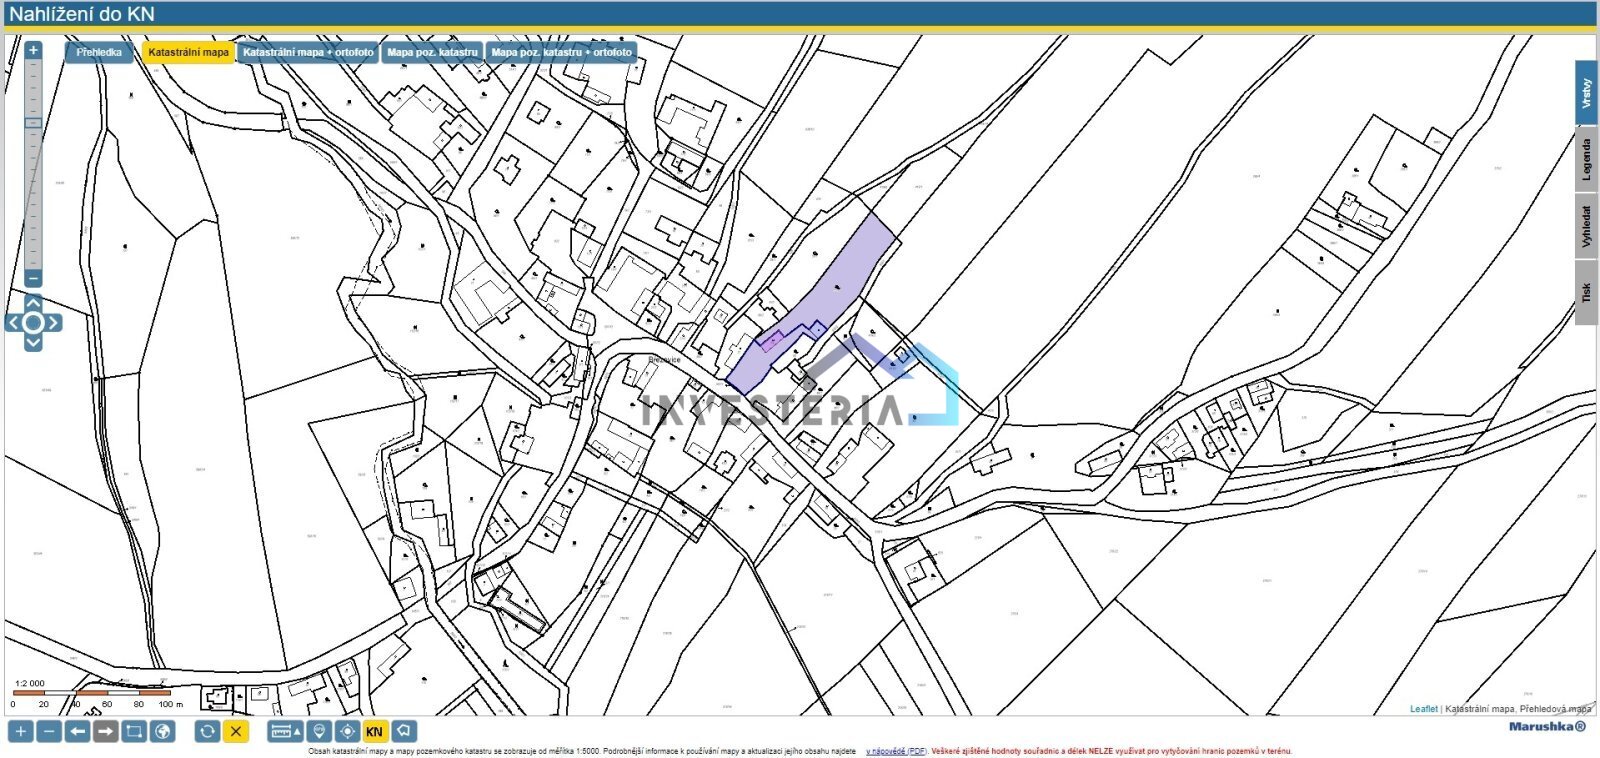This screenshot has width=1600, height=758.
Task: Click the refresh map icon
Action: point(207,731)
